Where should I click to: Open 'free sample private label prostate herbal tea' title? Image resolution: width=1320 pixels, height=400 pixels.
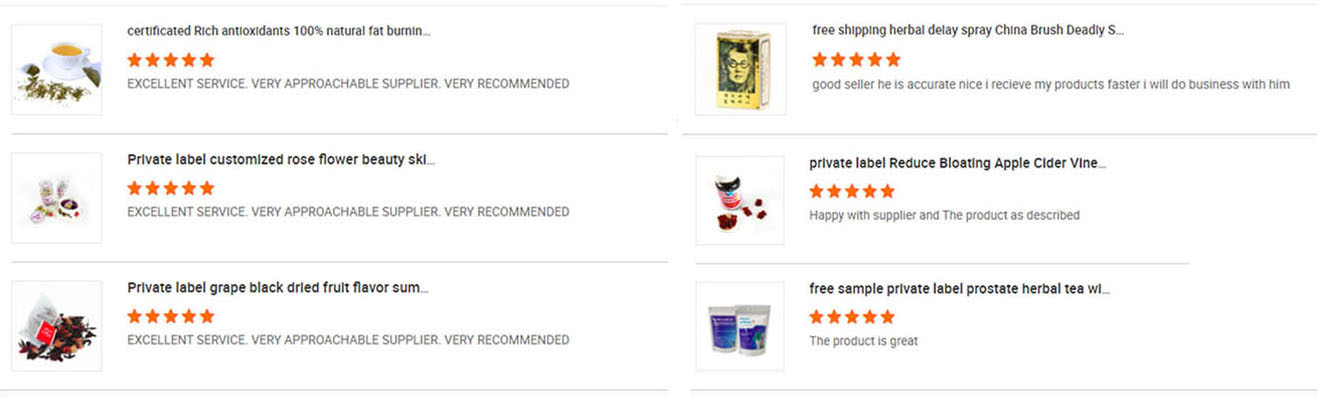959,289
